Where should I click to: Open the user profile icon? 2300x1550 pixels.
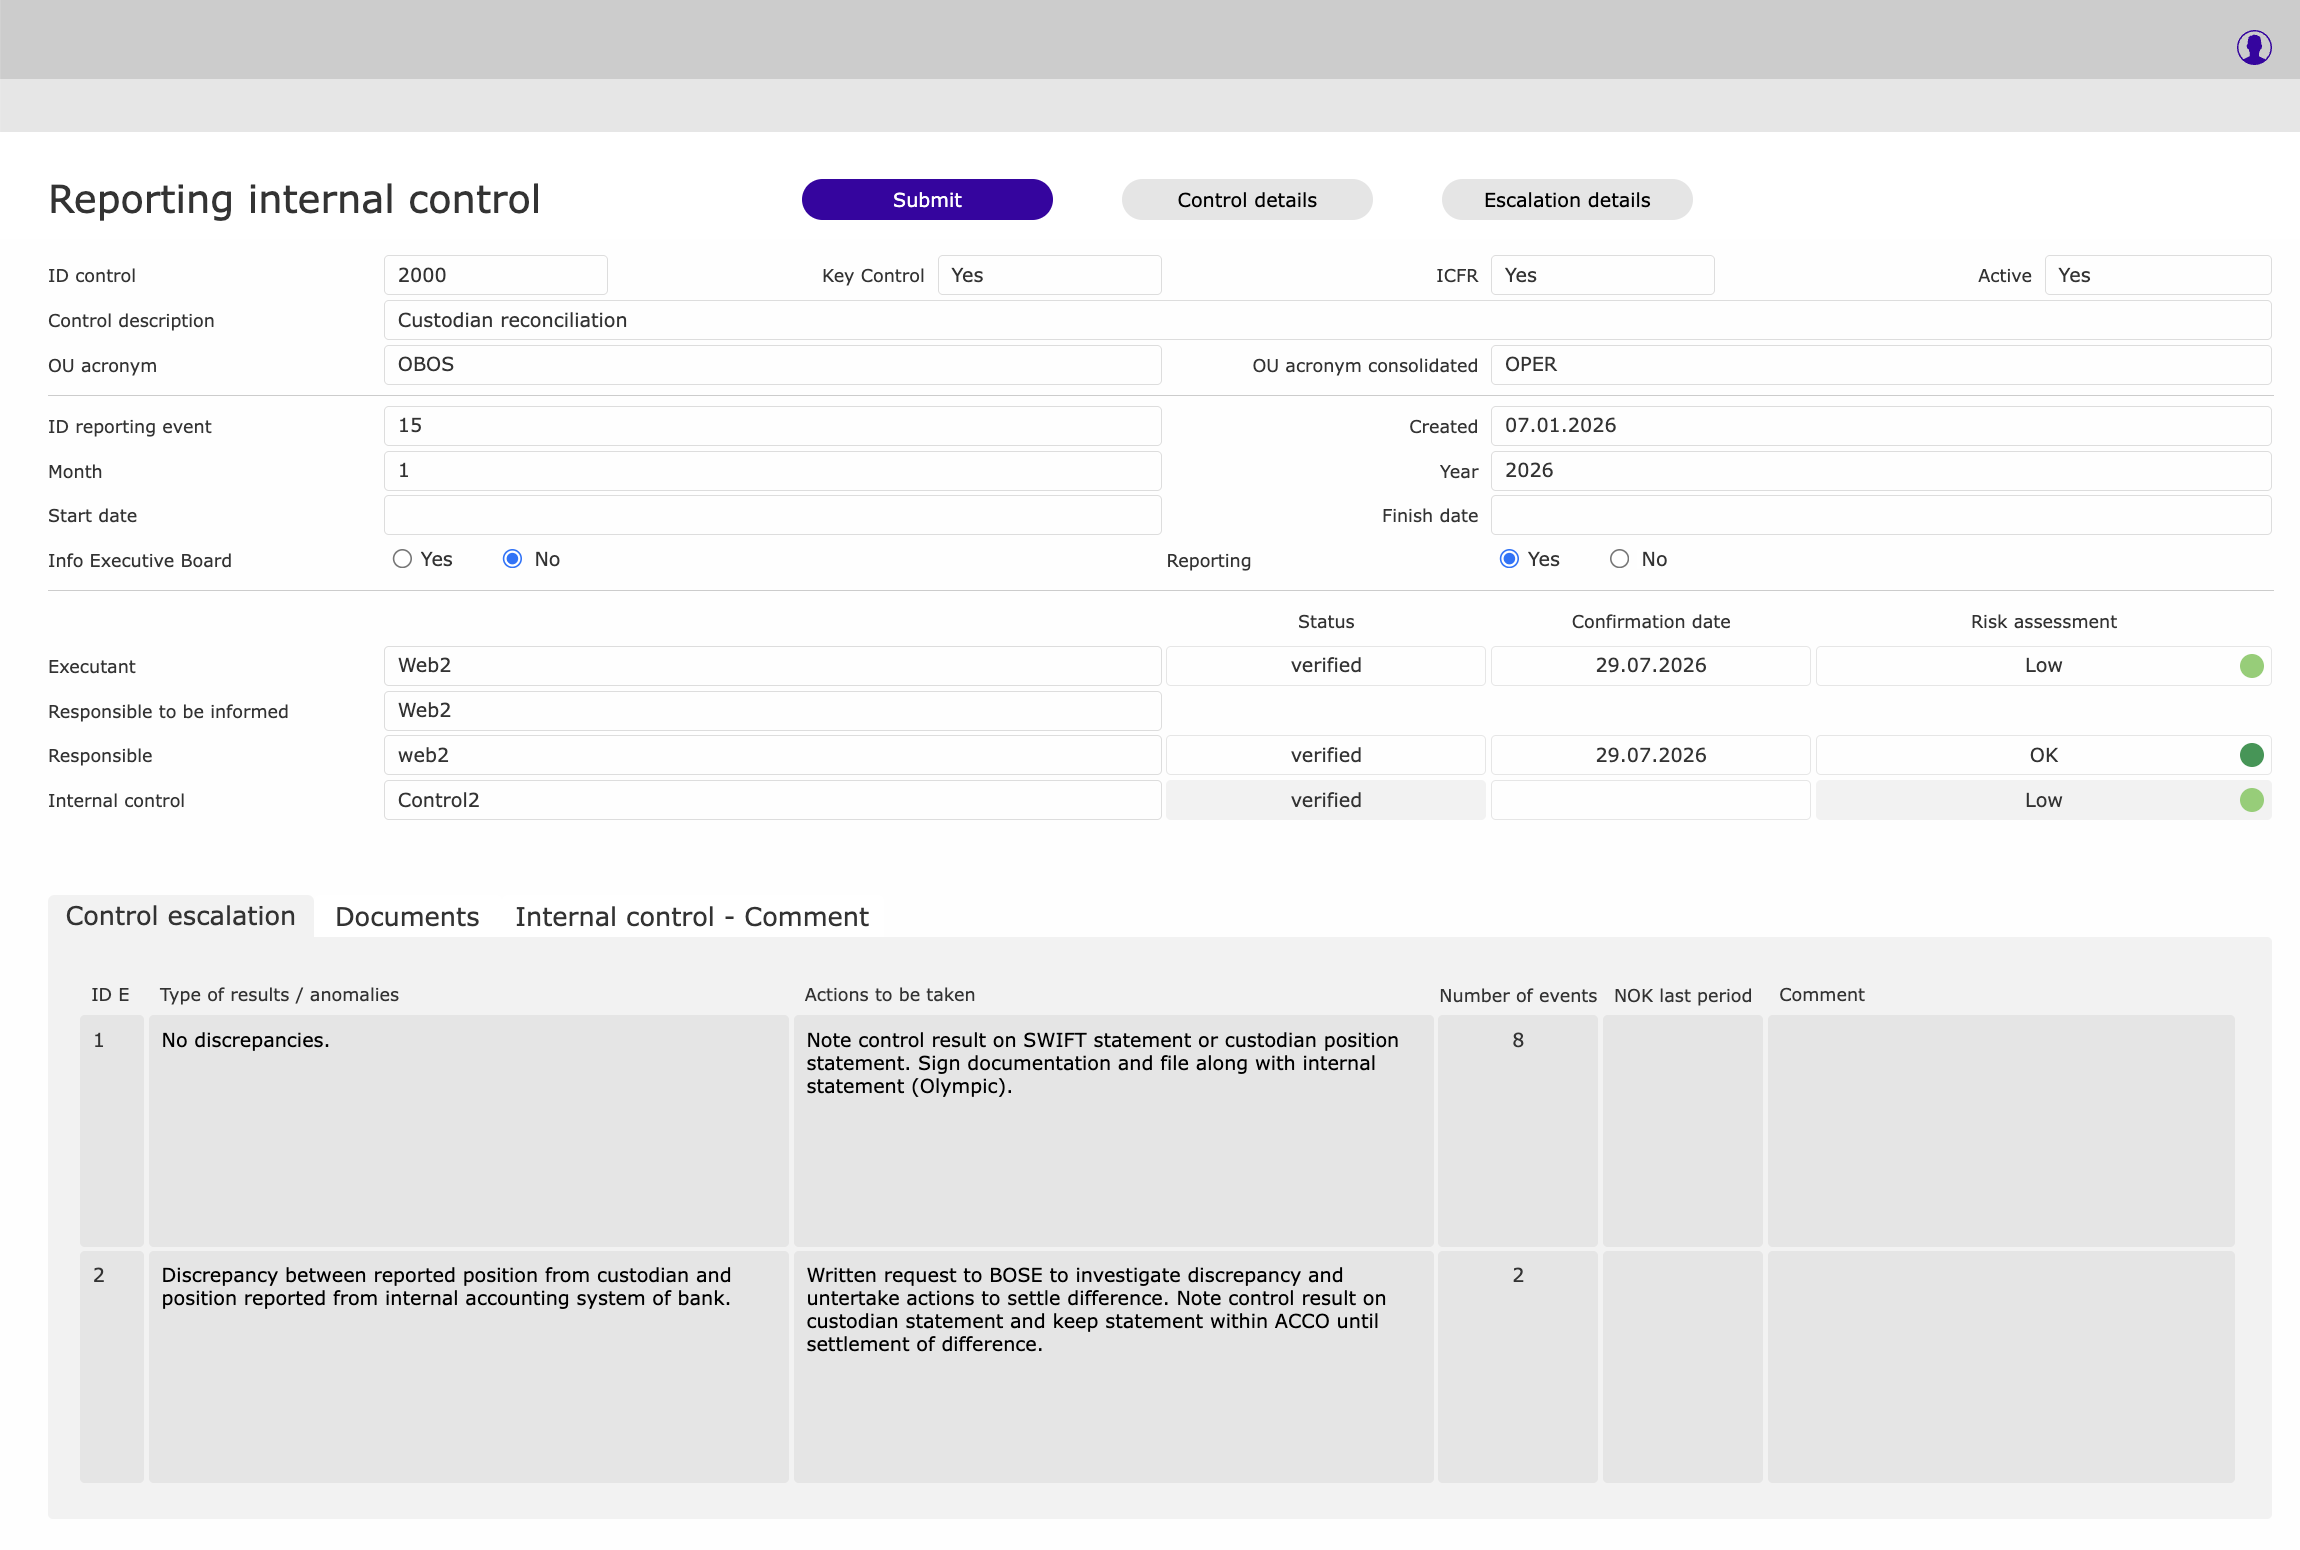[x=2254, y=47]
